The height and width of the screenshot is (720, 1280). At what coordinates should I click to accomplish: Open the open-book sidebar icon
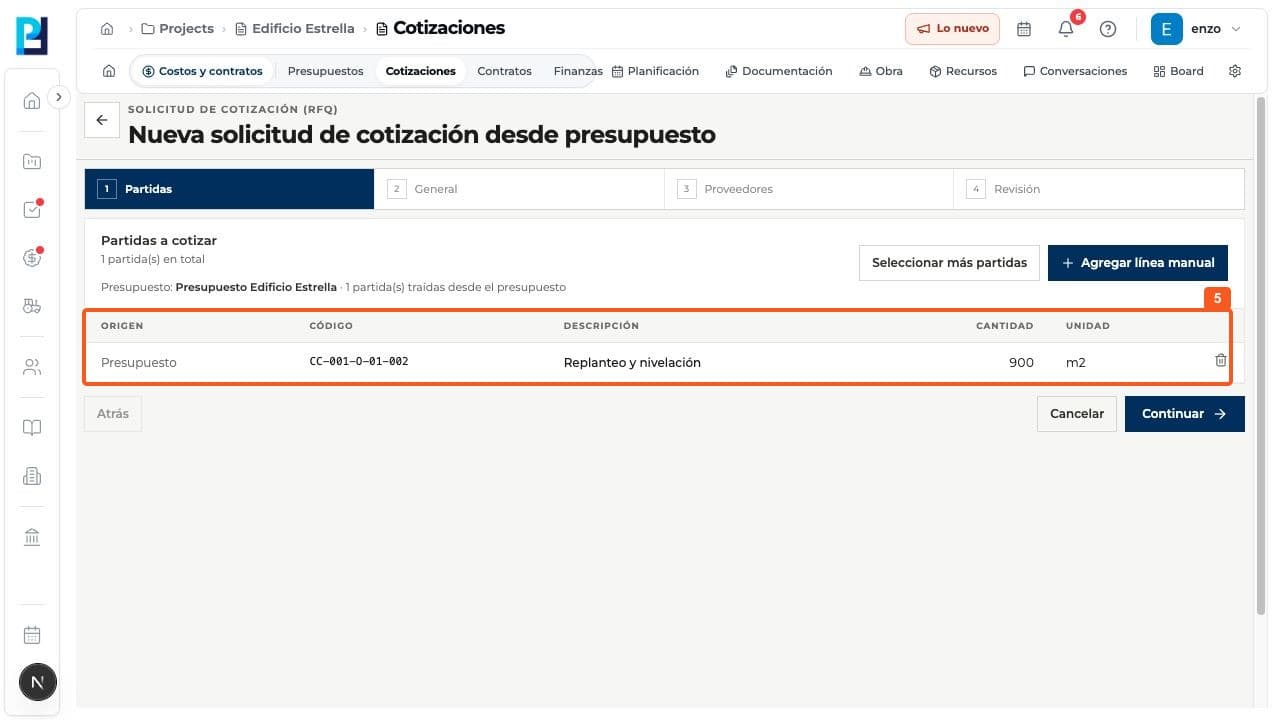pos(32,428)
